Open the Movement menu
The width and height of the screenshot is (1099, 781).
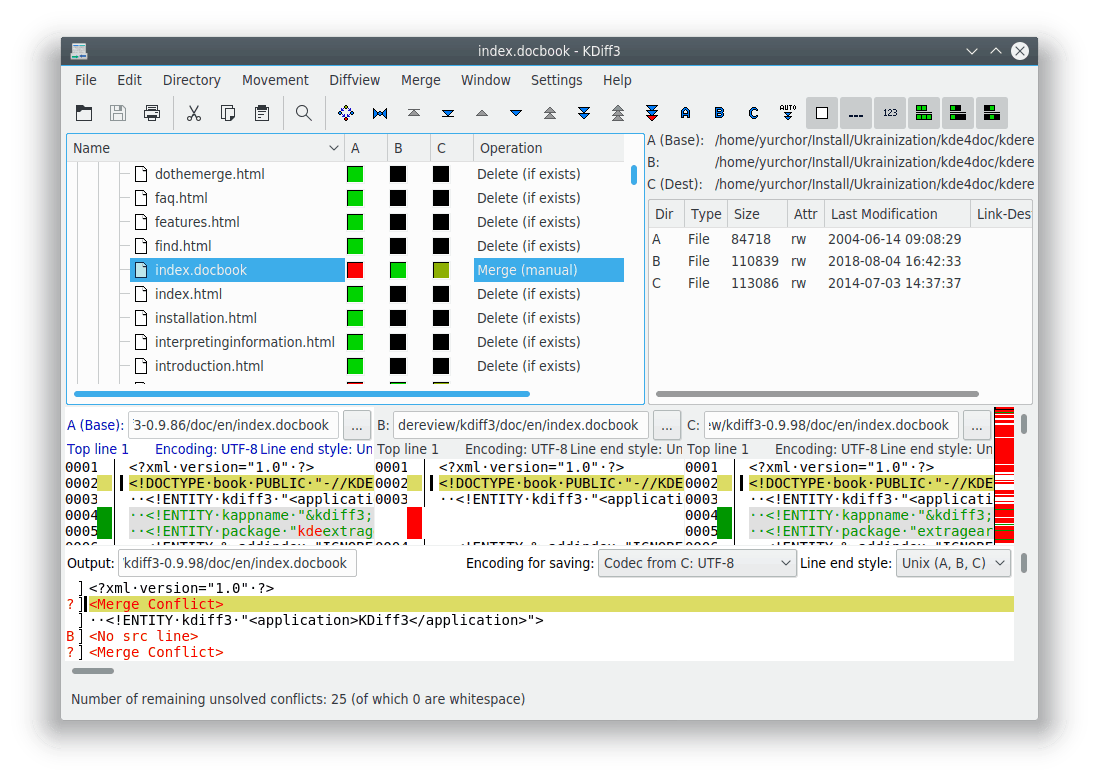click(275, 80)
